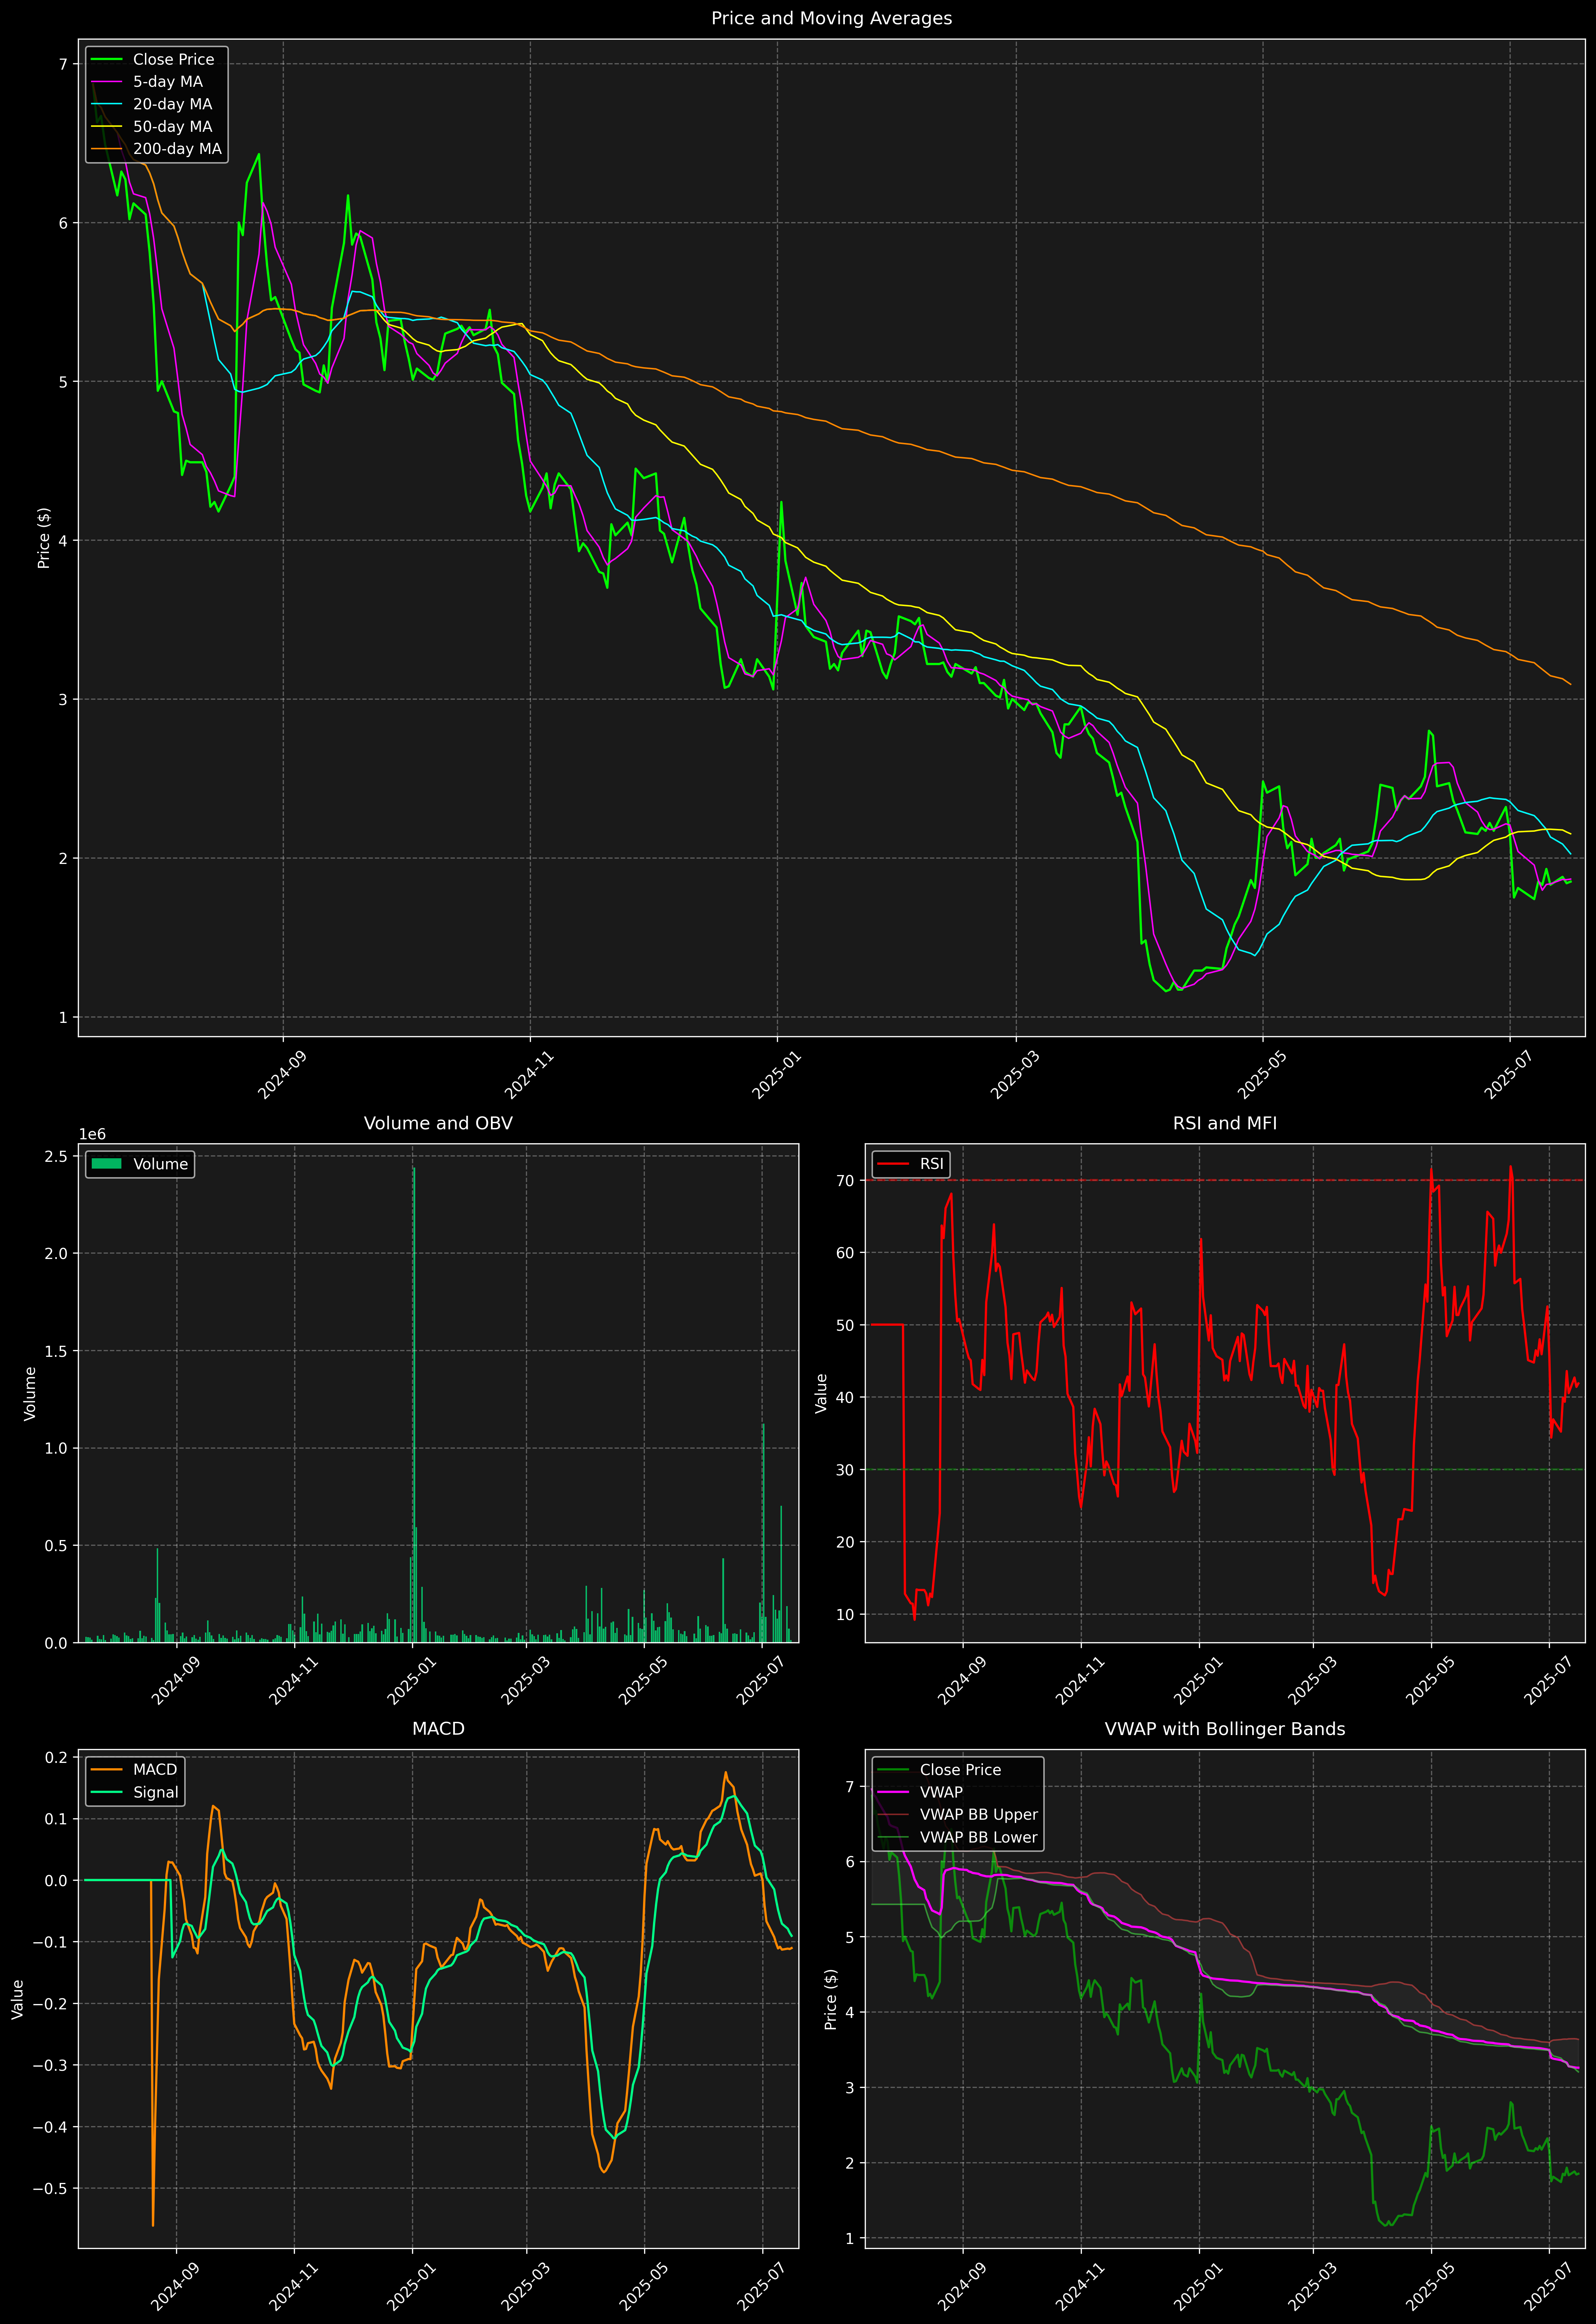Click the 'Volume and OBV' chart title
Viewport: 1596px width, 2324px height.
(438, 1123)
